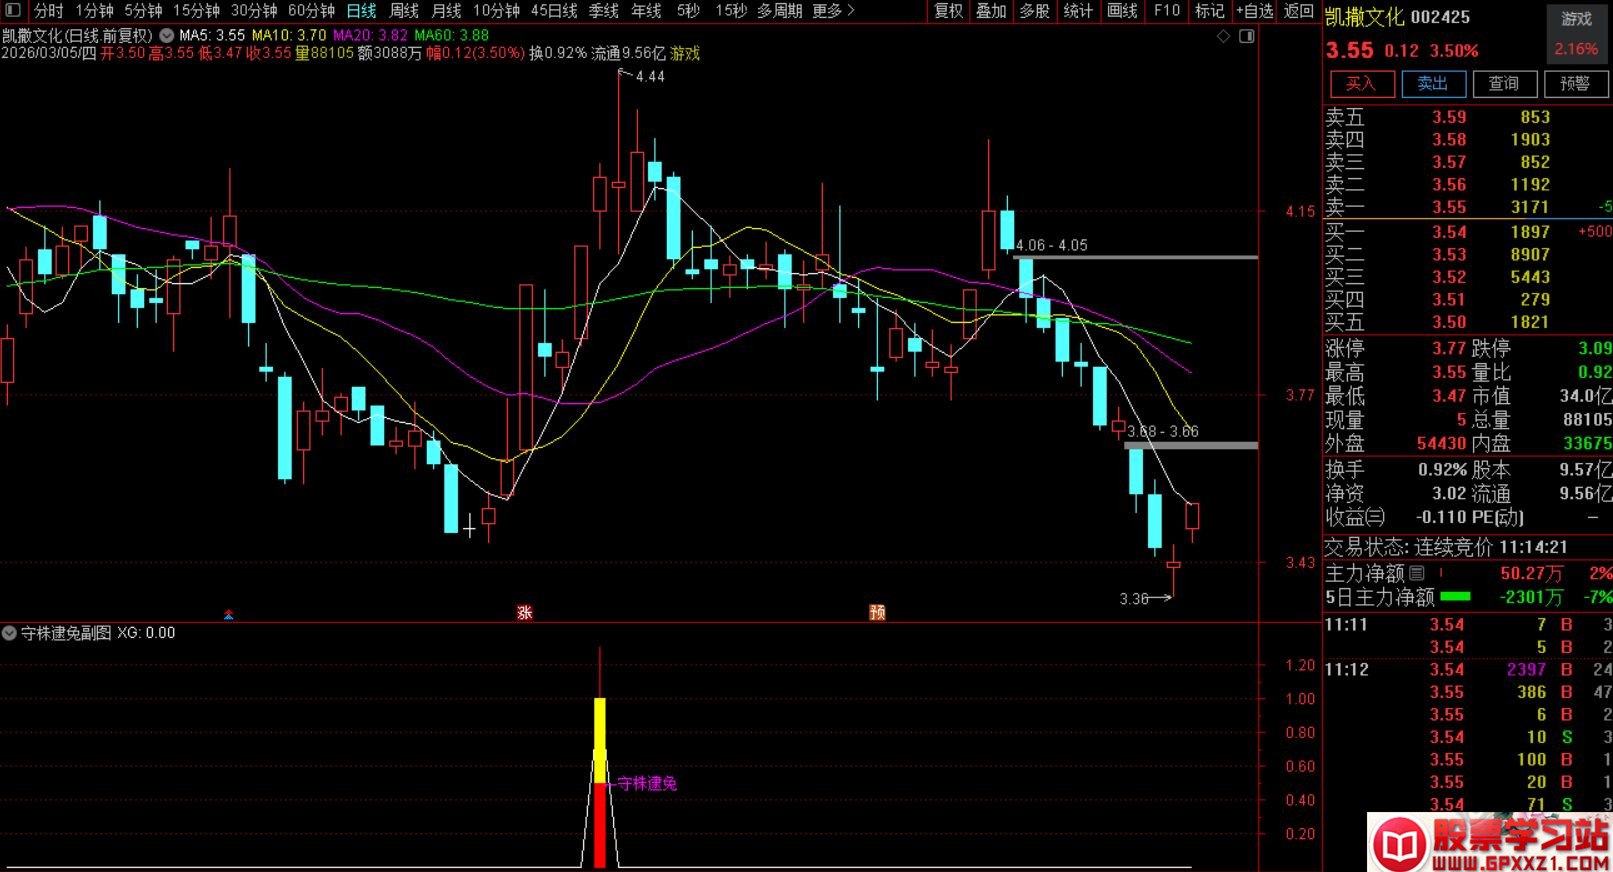The height and width of the screenshot is (872, 1613).
Task: Click the 涨 event marker on the chart
Action: (524, 612)
